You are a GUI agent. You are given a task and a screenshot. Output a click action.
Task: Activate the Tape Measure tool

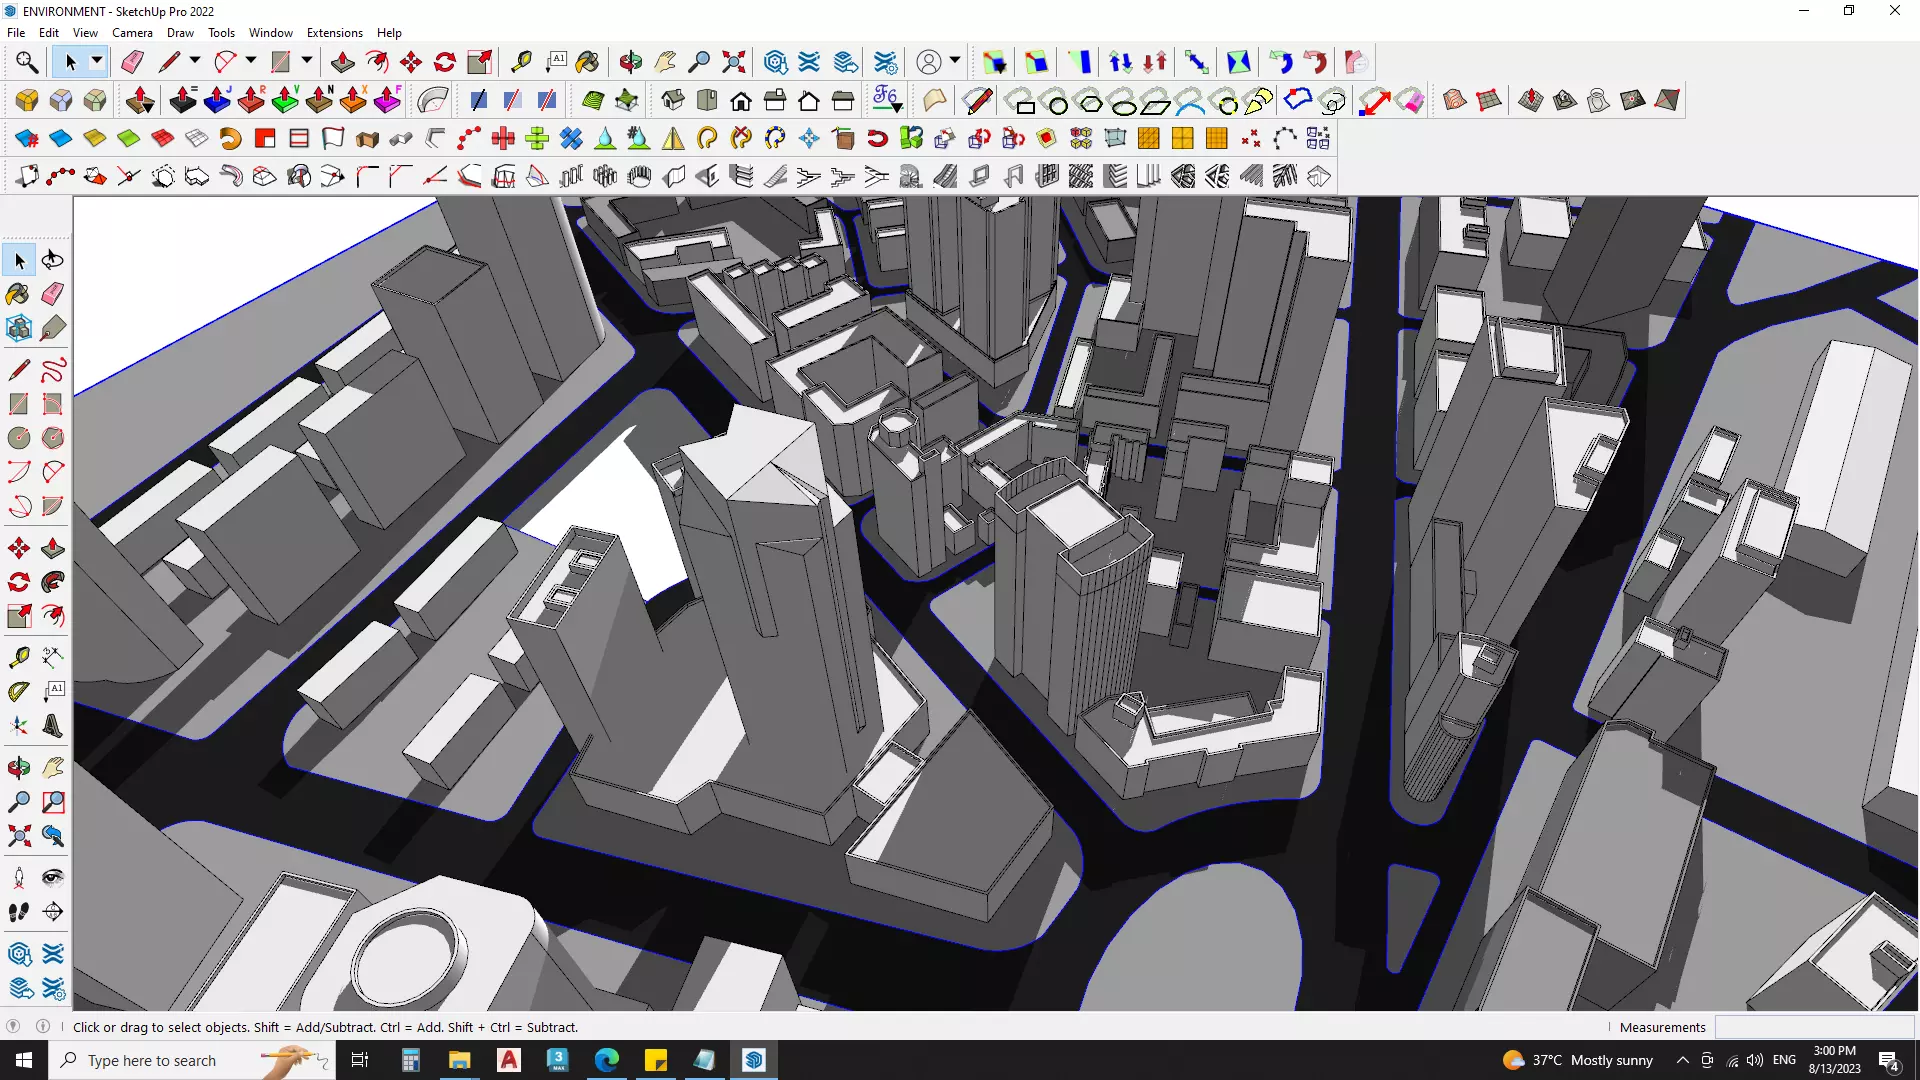click(x=521, y=62)
